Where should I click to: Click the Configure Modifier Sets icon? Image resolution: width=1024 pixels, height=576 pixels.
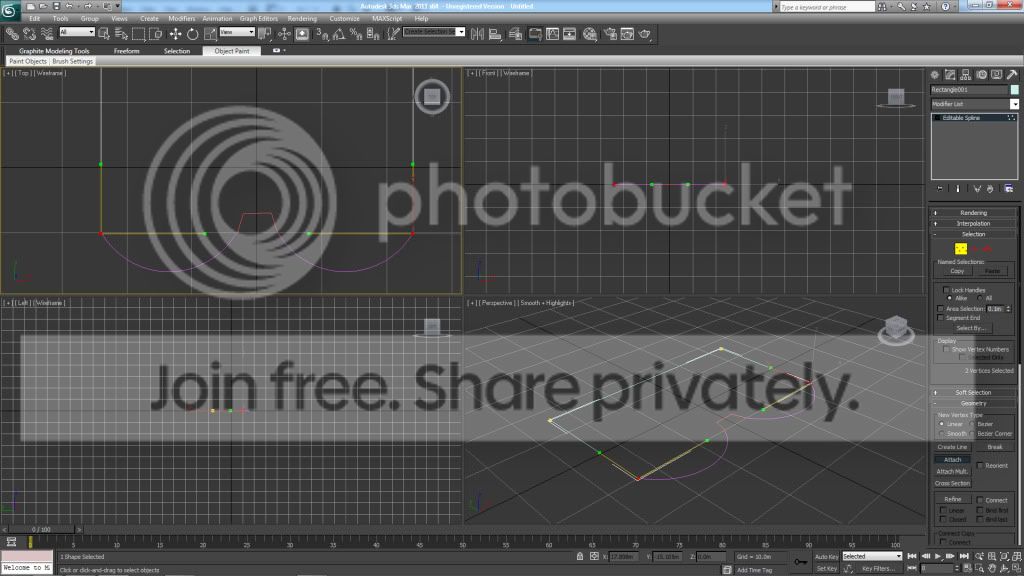[x=1009, y=189]
